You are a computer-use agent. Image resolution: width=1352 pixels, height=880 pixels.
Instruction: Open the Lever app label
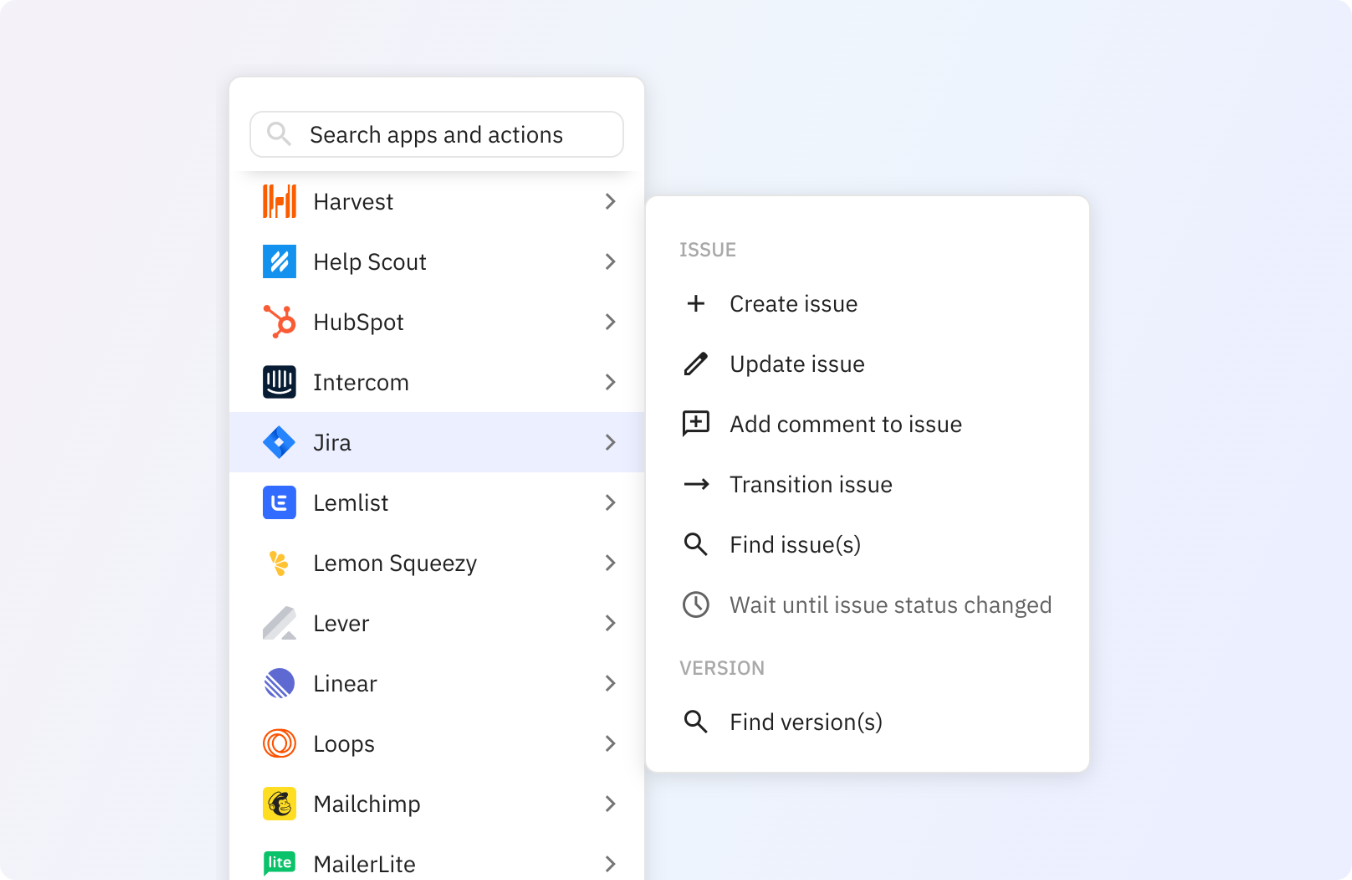341,623
